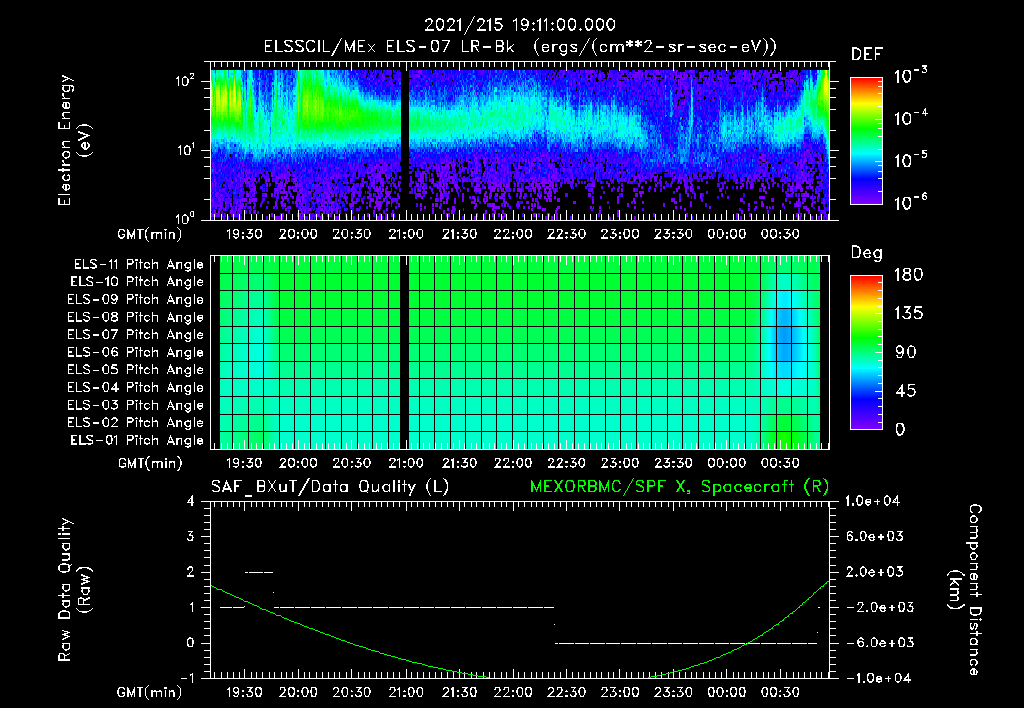Click the MEXORBMC/SPF X, Spacecraft (R) legend
The width and height of the screenshot is (1024, 708).
[679, 487]
